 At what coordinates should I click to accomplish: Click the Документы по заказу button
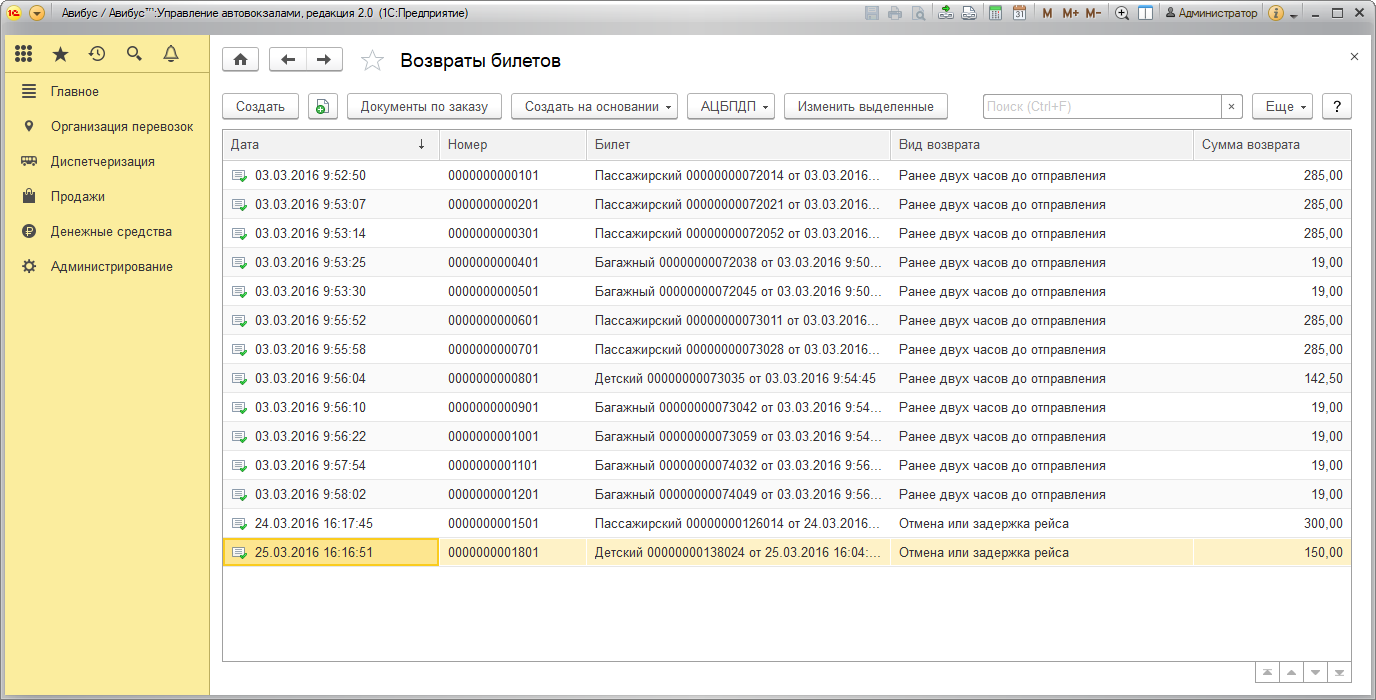coord(424,107)
